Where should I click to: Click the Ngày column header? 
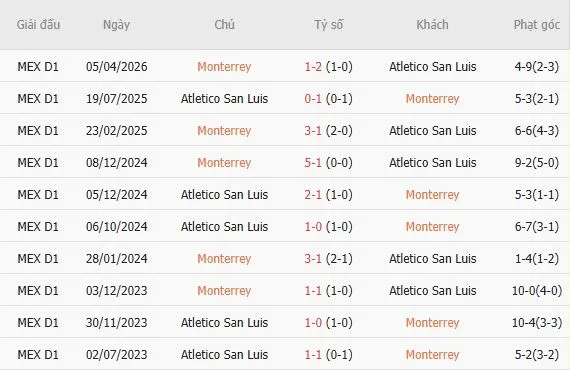coord(116,25)
